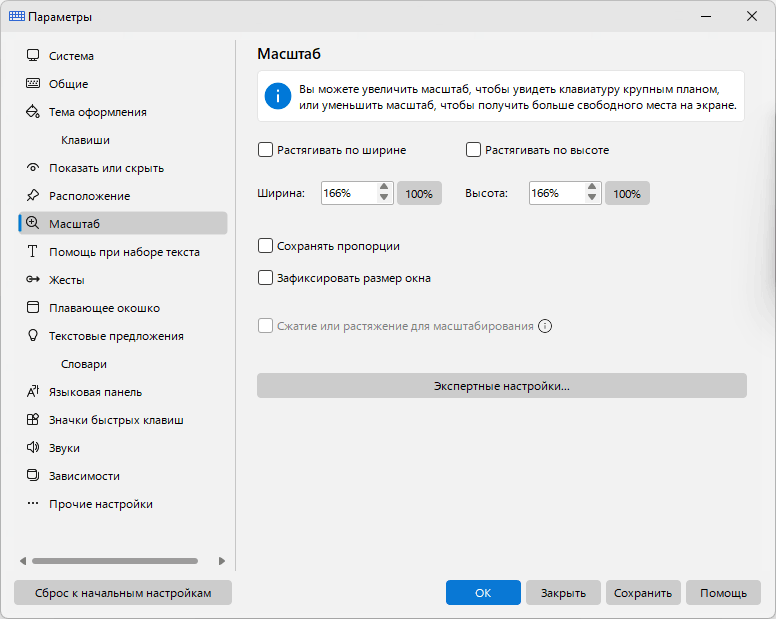Click the dependencies icon beside Зависимости
The image size is (776, 619).
33,476
